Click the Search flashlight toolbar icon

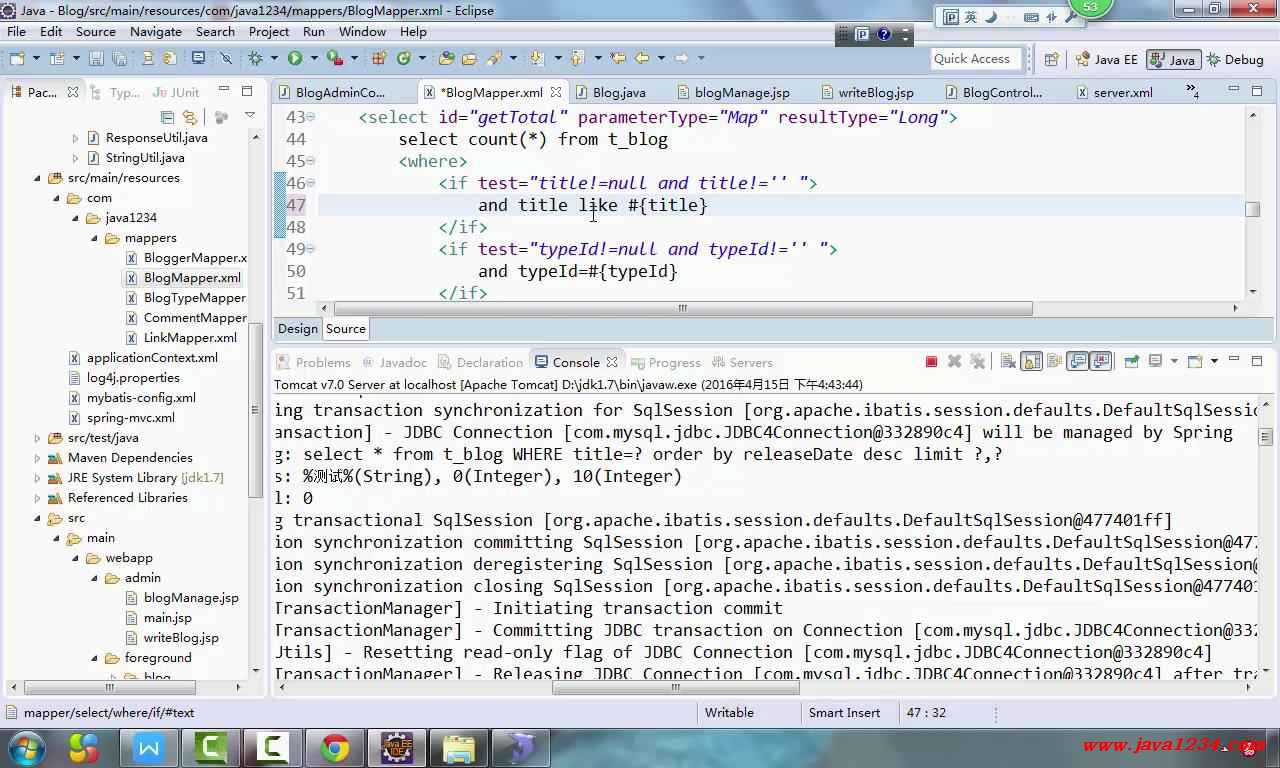point(493,58)
